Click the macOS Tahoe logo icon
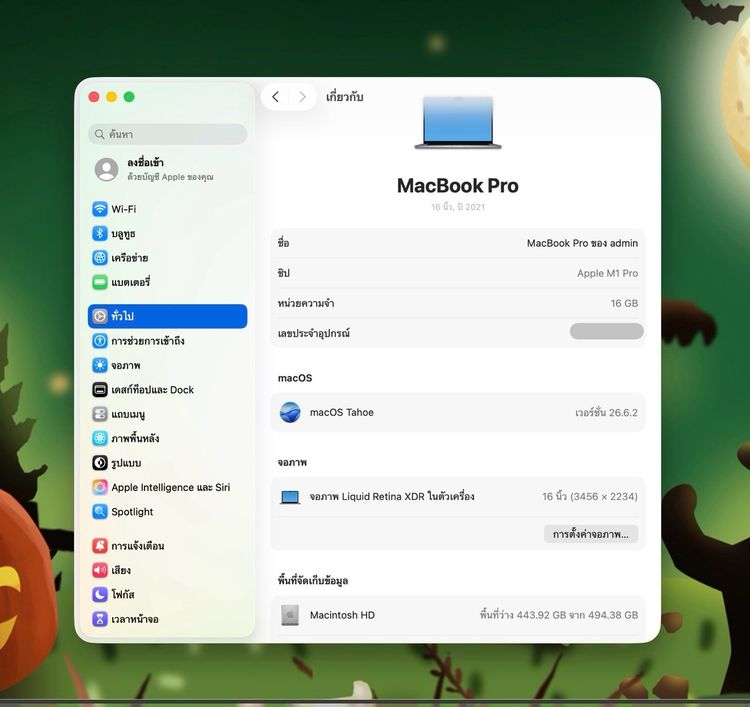The width and height of the screenshot is (750, 707). coord(290,412)
